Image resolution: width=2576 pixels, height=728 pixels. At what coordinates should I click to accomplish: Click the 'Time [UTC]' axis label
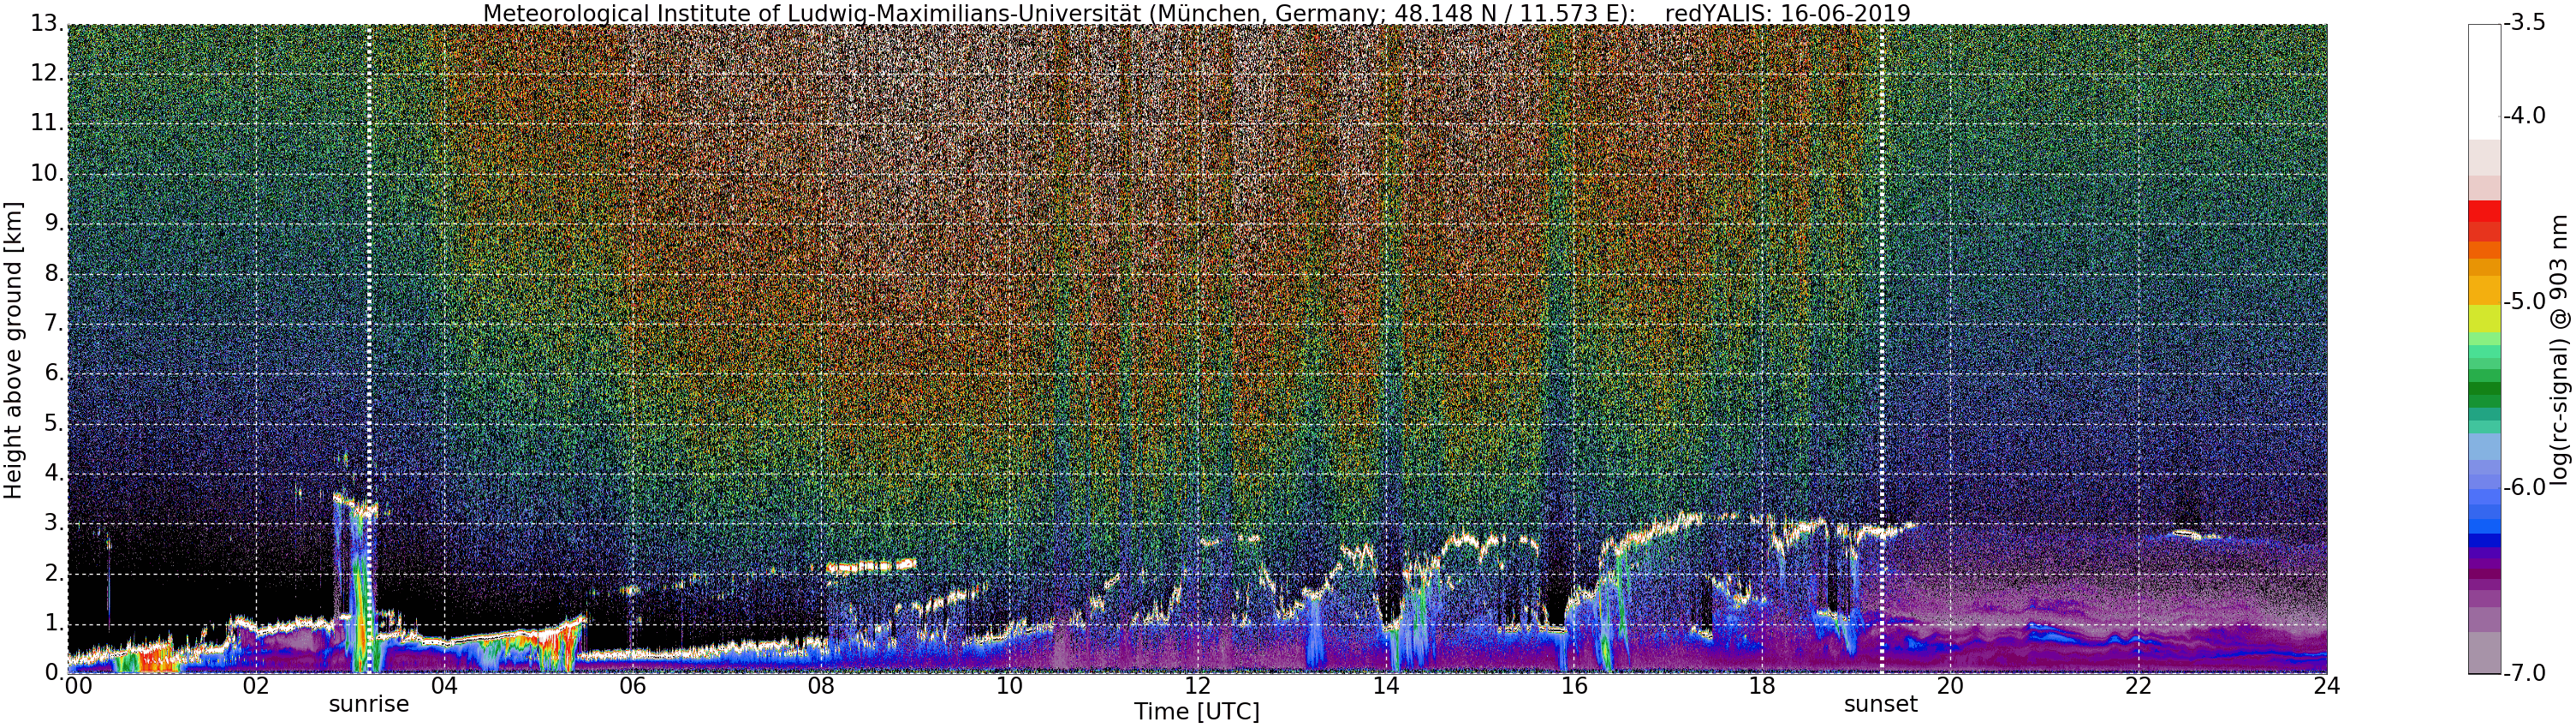pos(1197,712)
